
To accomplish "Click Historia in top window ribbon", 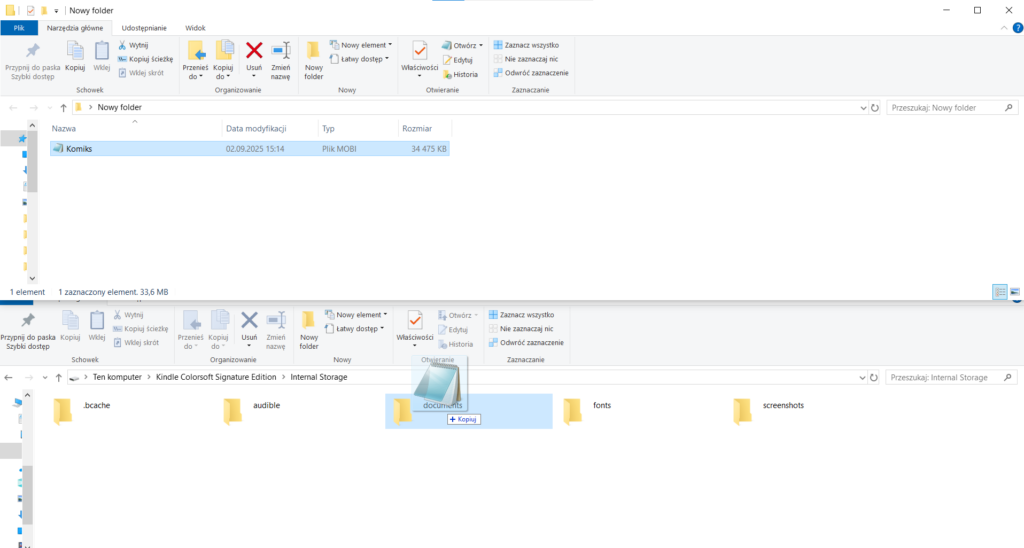I will [460, 74].
